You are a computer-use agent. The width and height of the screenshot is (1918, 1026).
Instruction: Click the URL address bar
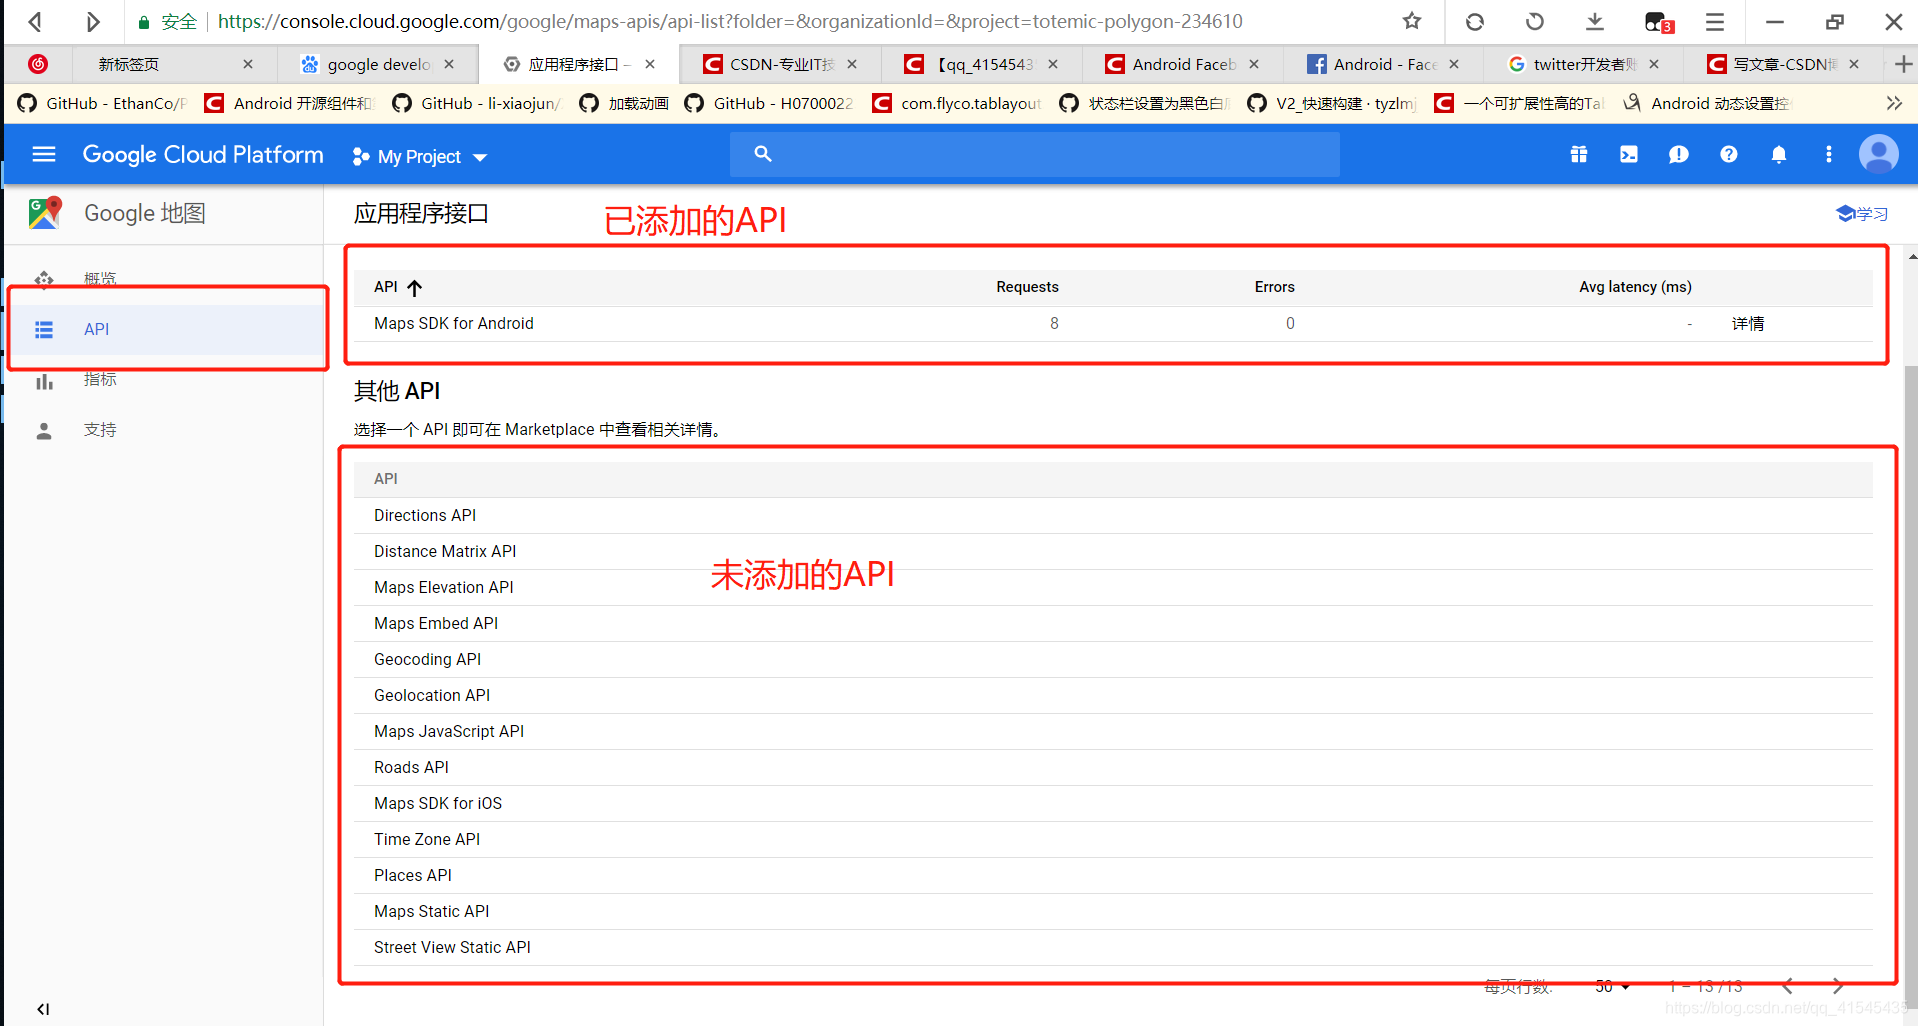(x=730, y=21)
